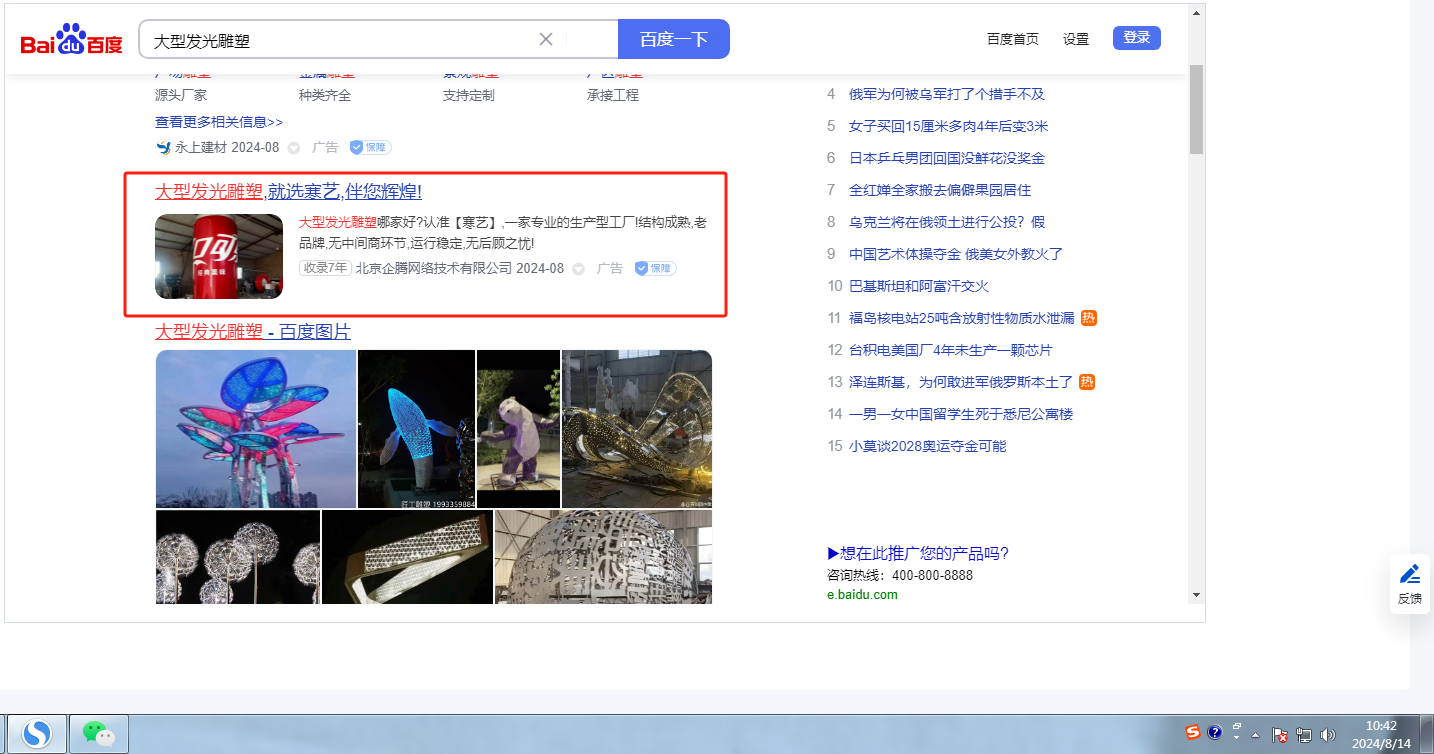Click the network status tray icon
The image size is (1434, 754).
point(1304,735)
